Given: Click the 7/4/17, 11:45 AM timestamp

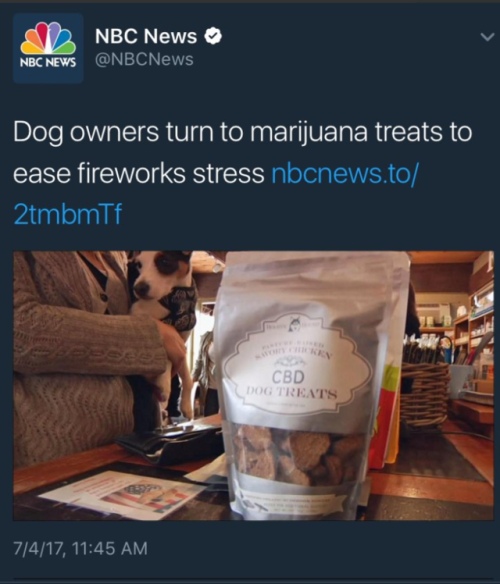Looking at the screenshot, I should pos(80,549).
